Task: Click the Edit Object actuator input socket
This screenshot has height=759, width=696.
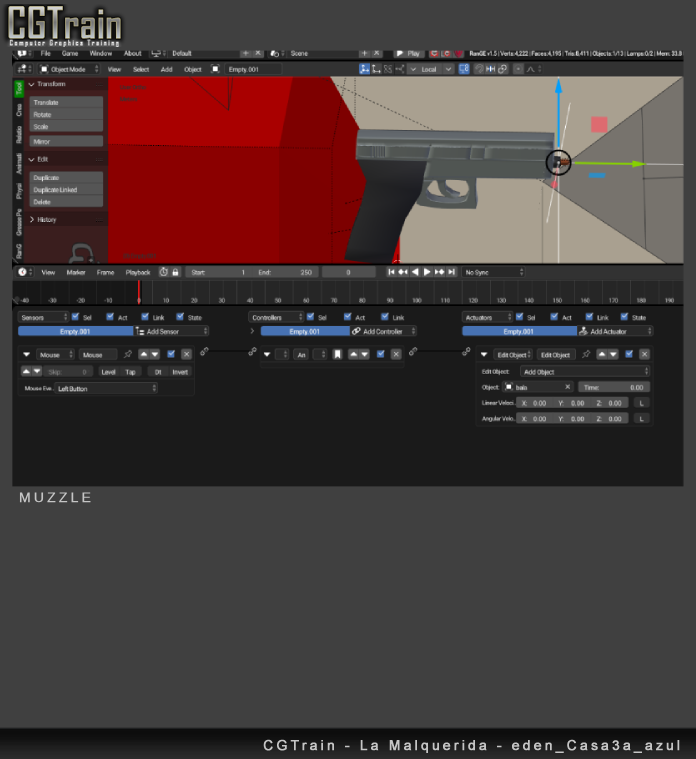Action: click(x=466, y=352)
